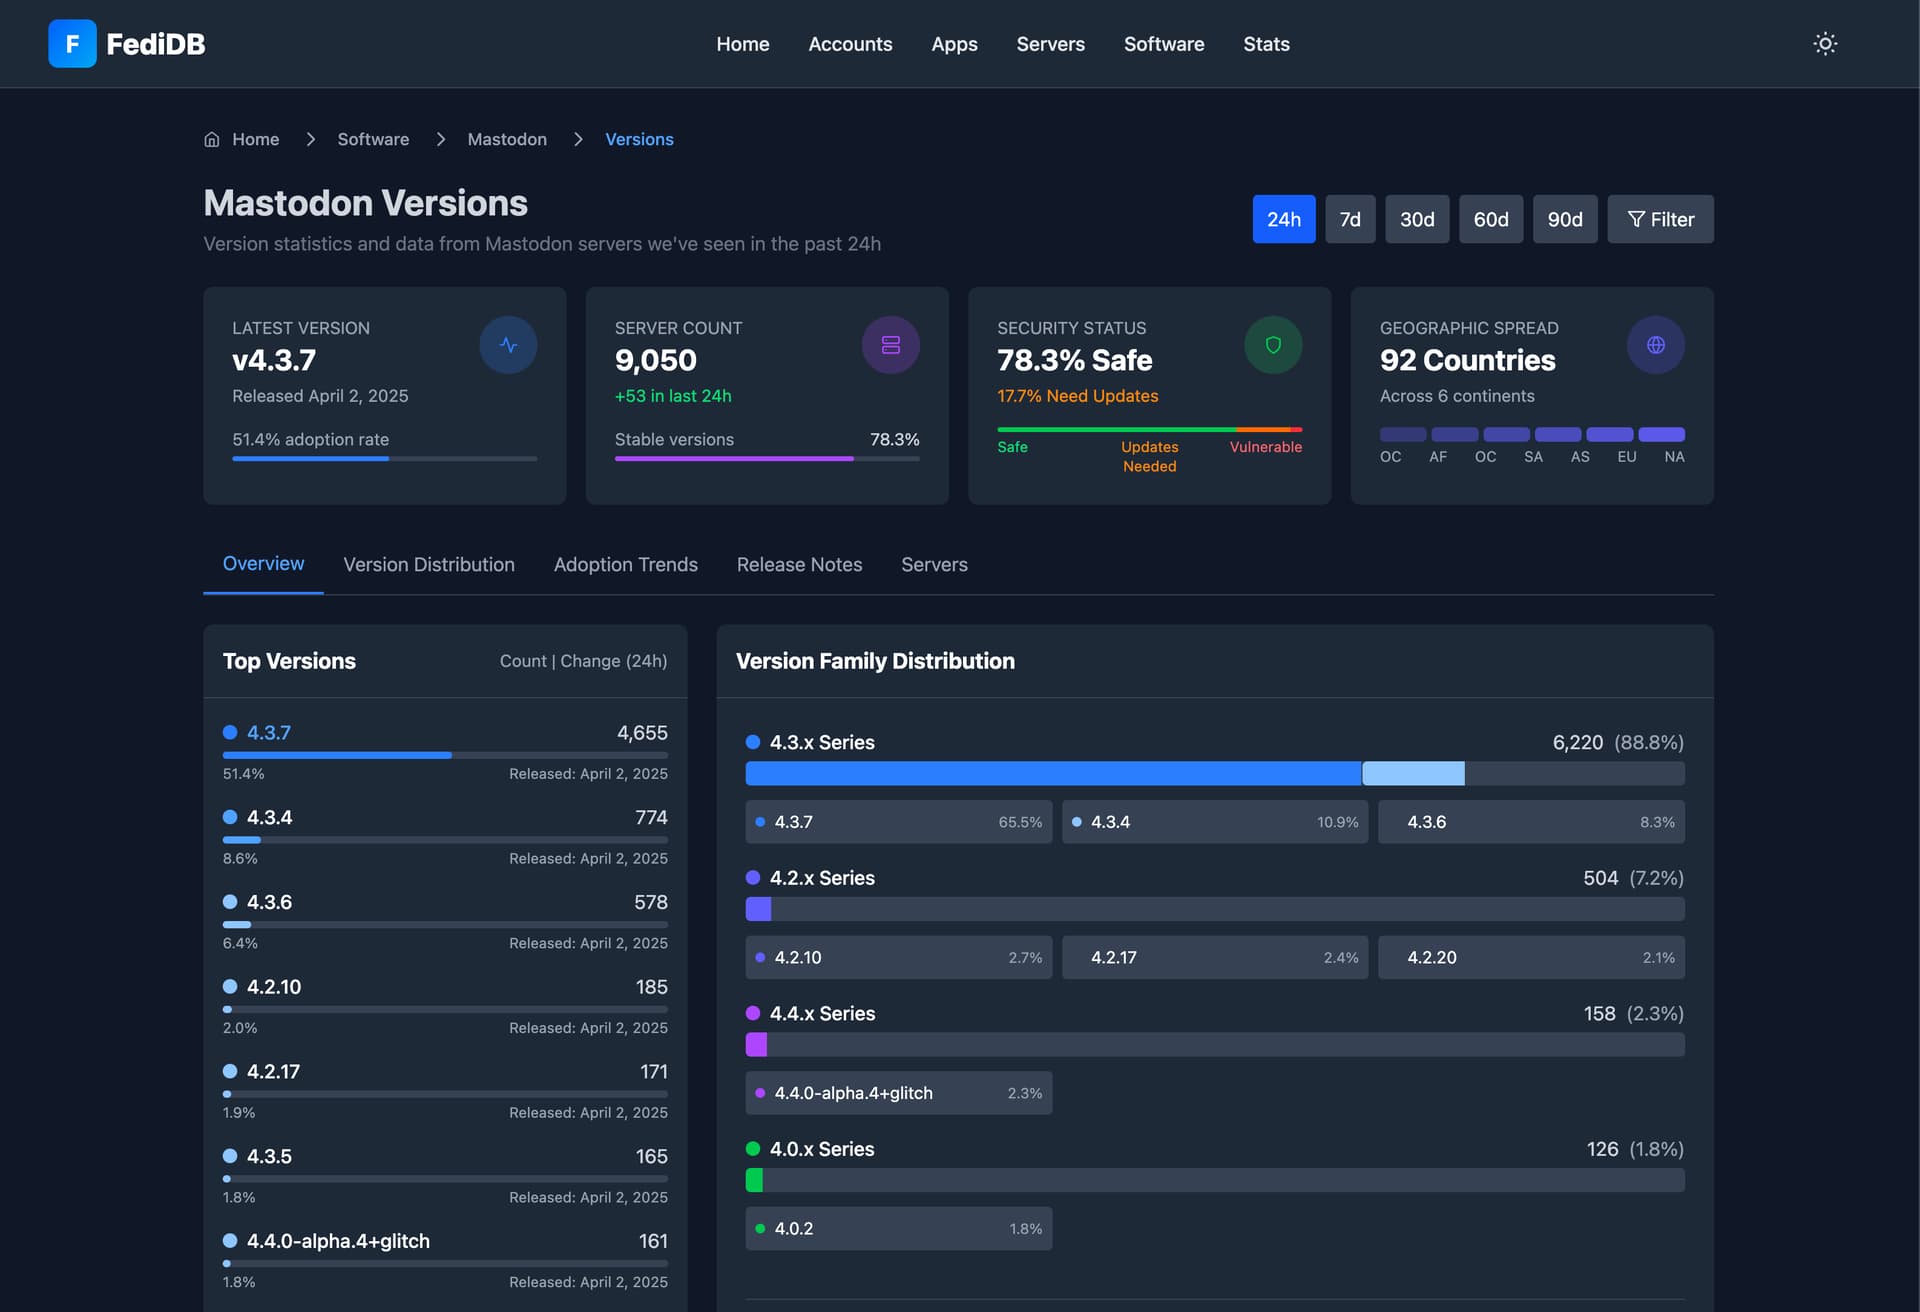Click the Security Status shield icon
This screenshot has width=1920, height=1312.
(x=1273, y=345)
